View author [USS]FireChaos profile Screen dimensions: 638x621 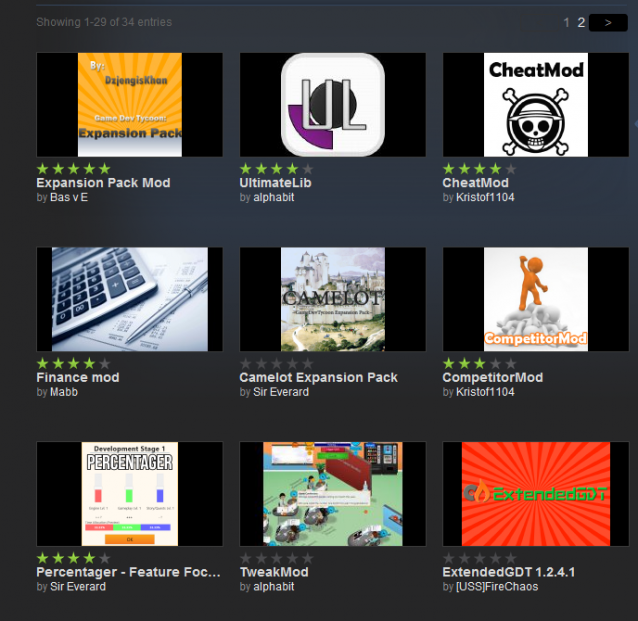[497, 586]
